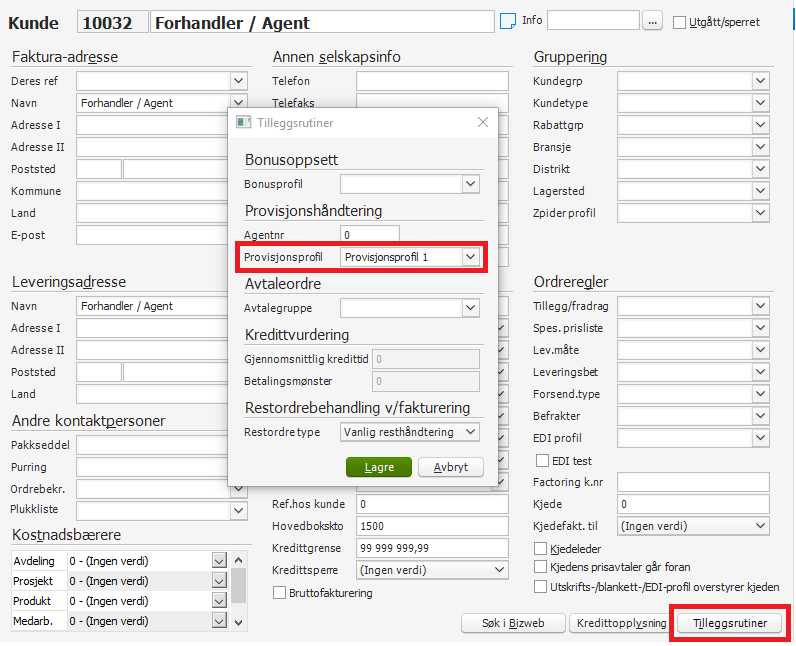
Task: Click the Faktura-adresse Land field
Action: click(x=152, y=213)
